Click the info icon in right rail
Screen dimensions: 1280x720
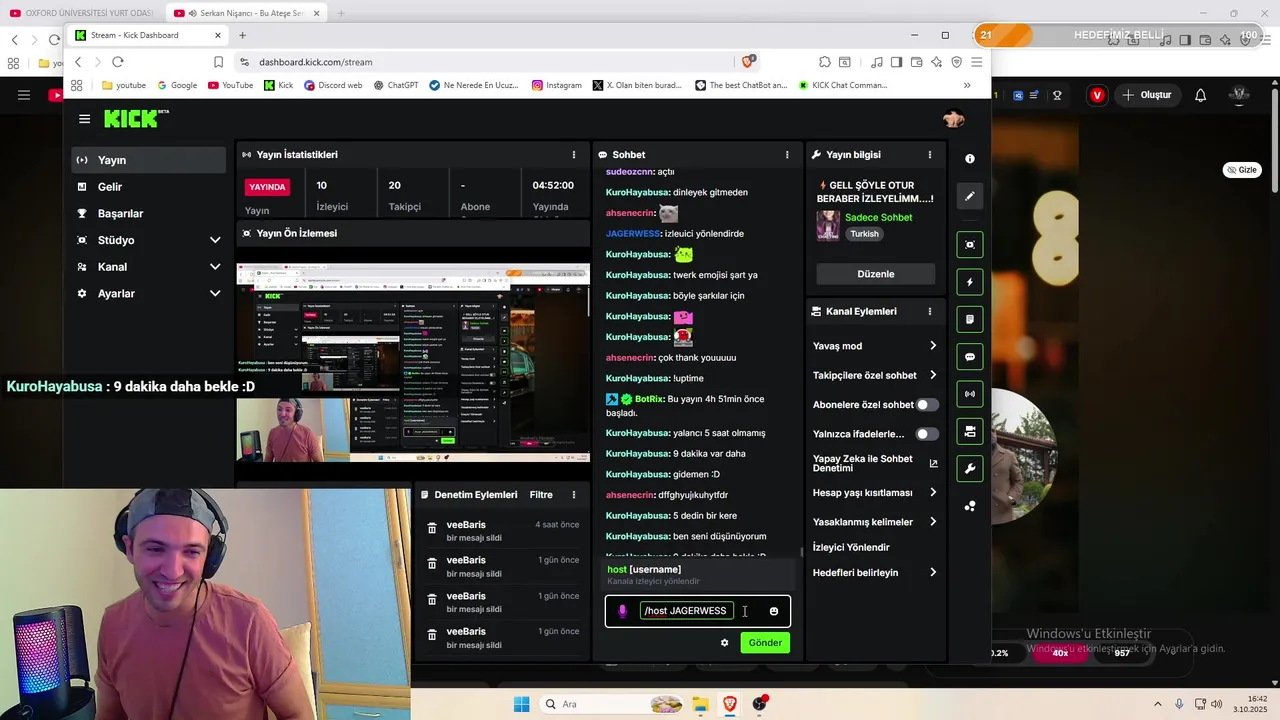pyautogui.click(x=969, y=159)
